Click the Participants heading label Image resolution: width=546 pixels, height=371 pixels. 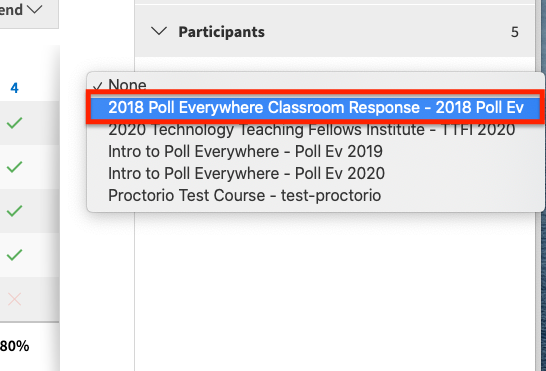[221, 32]
